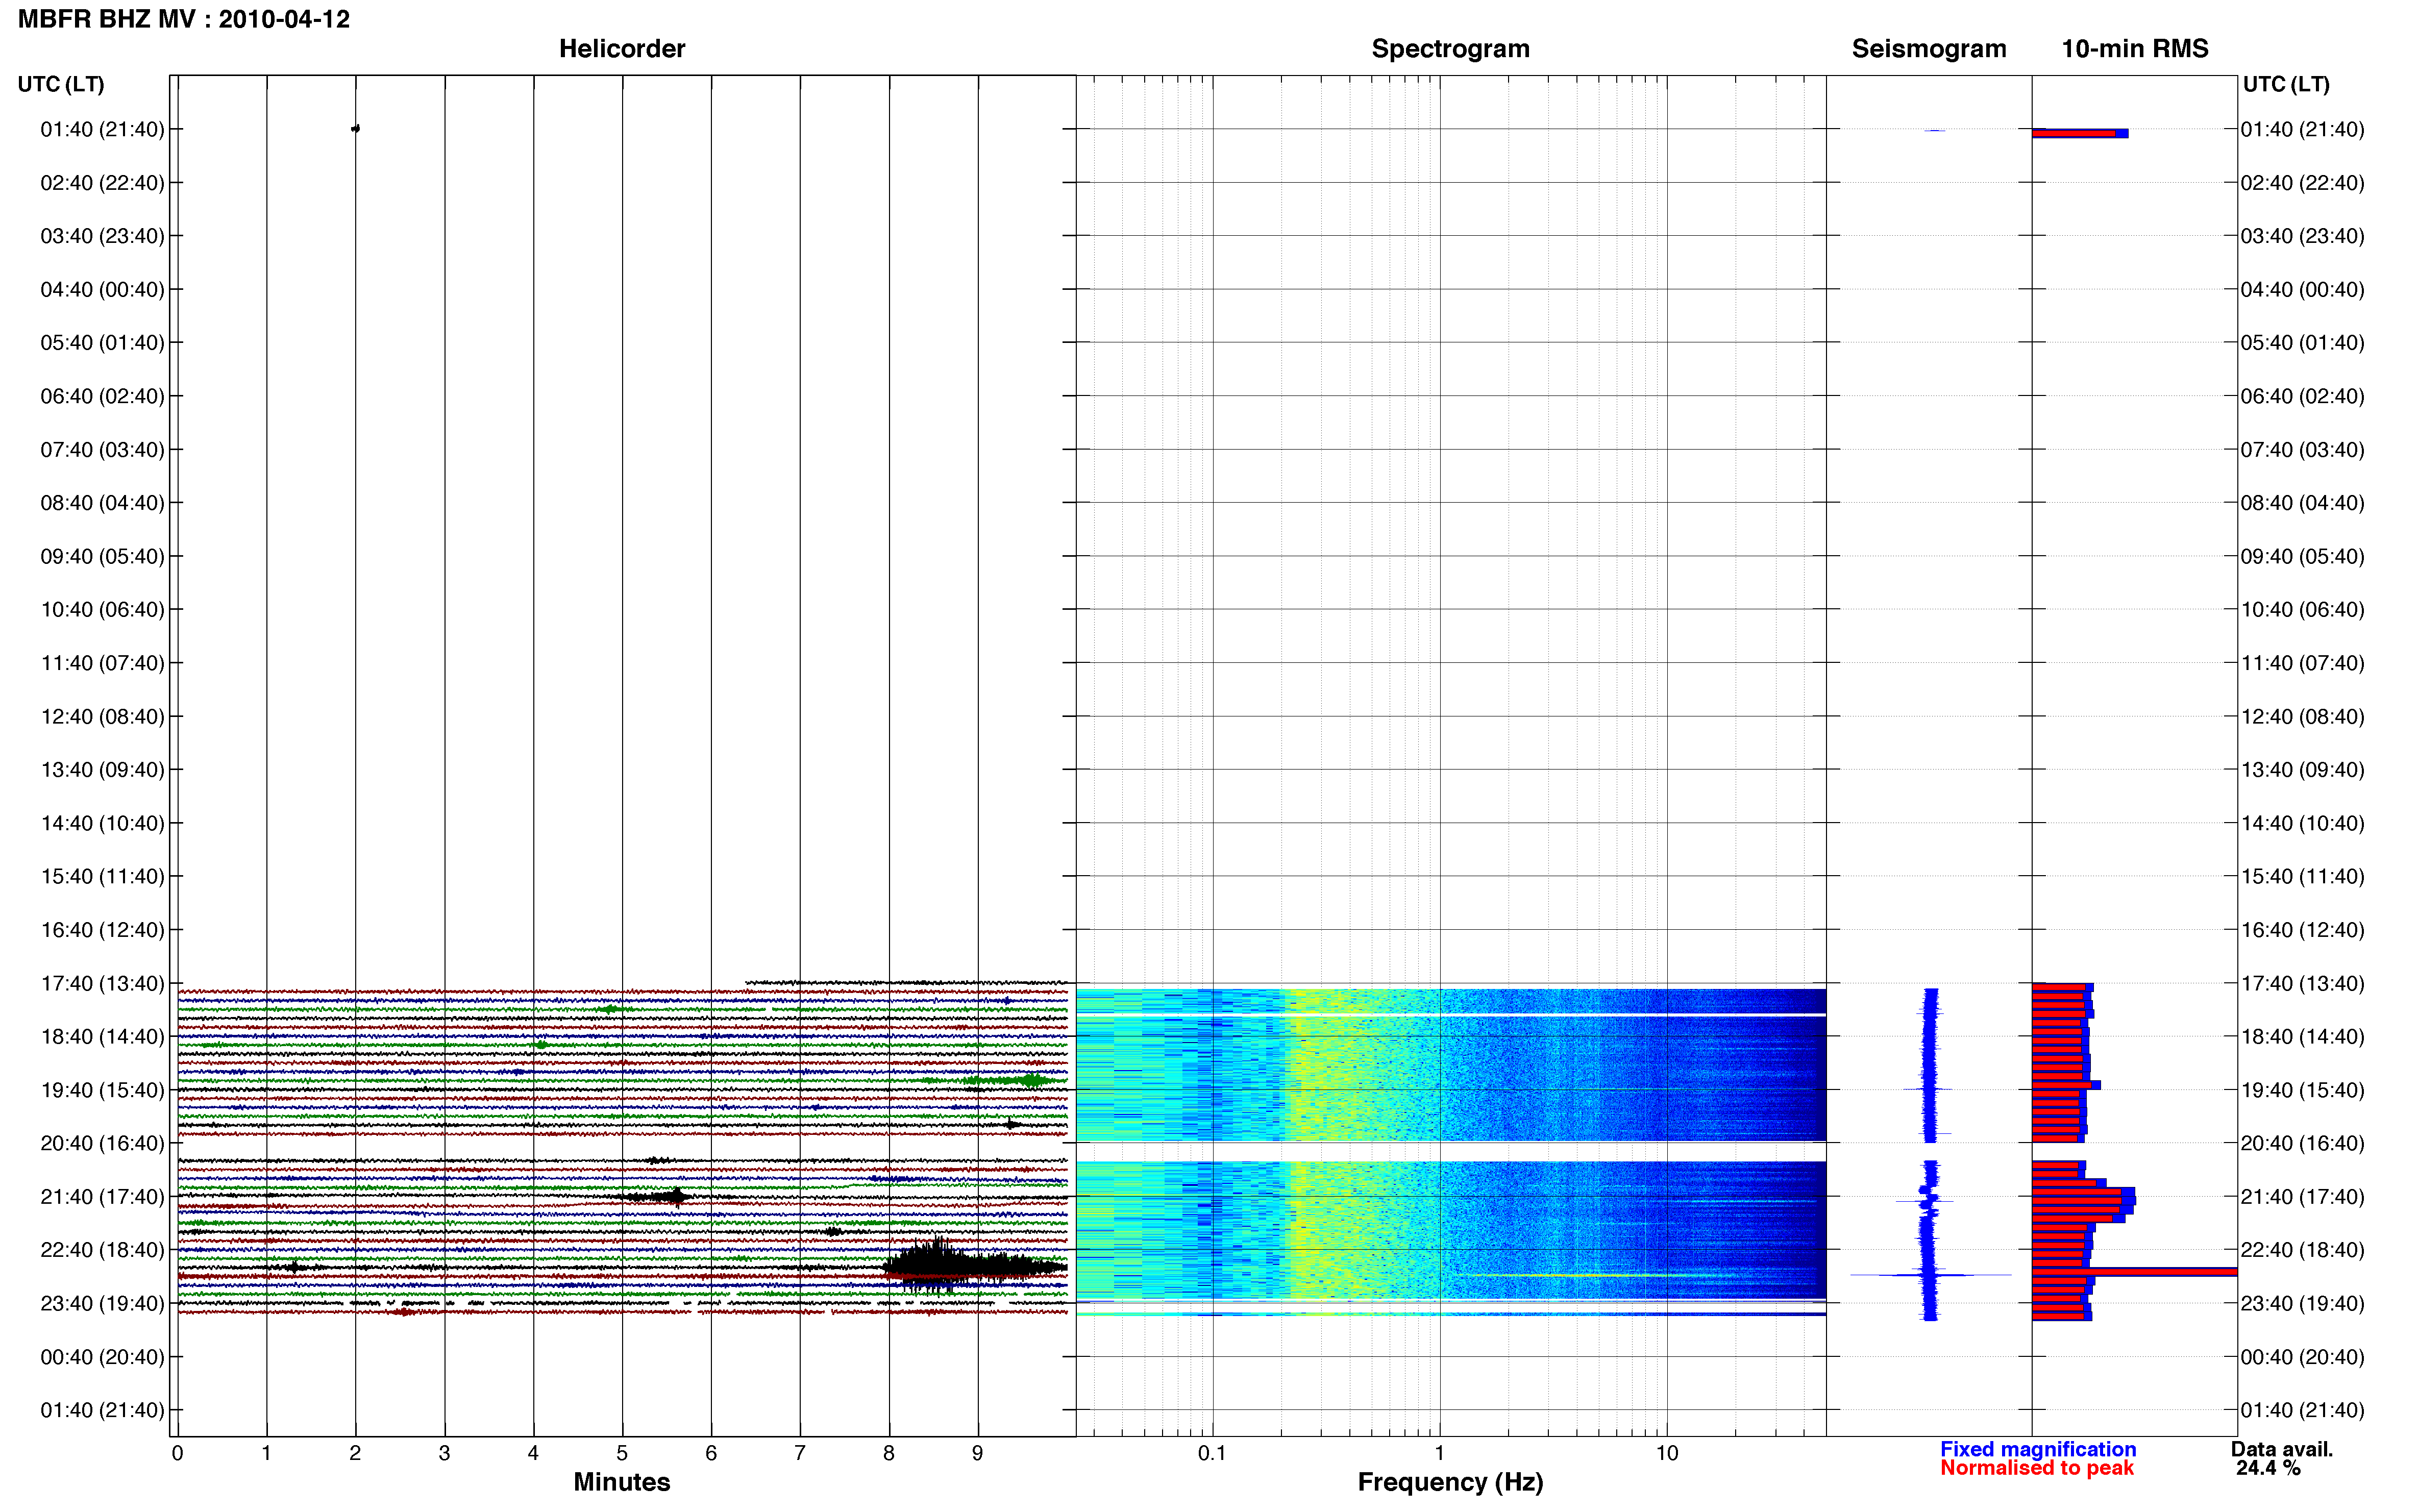
Task: Click the '5' tick on the Minutes axis
Action: click(x=622, y=1453)
